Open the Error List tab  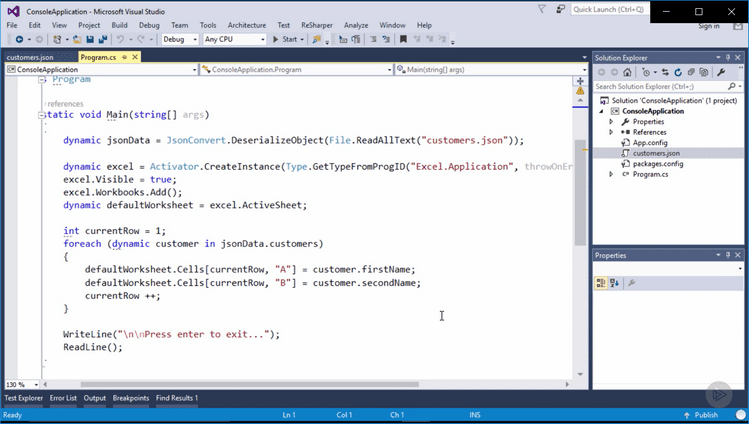[x=63, y=398]
